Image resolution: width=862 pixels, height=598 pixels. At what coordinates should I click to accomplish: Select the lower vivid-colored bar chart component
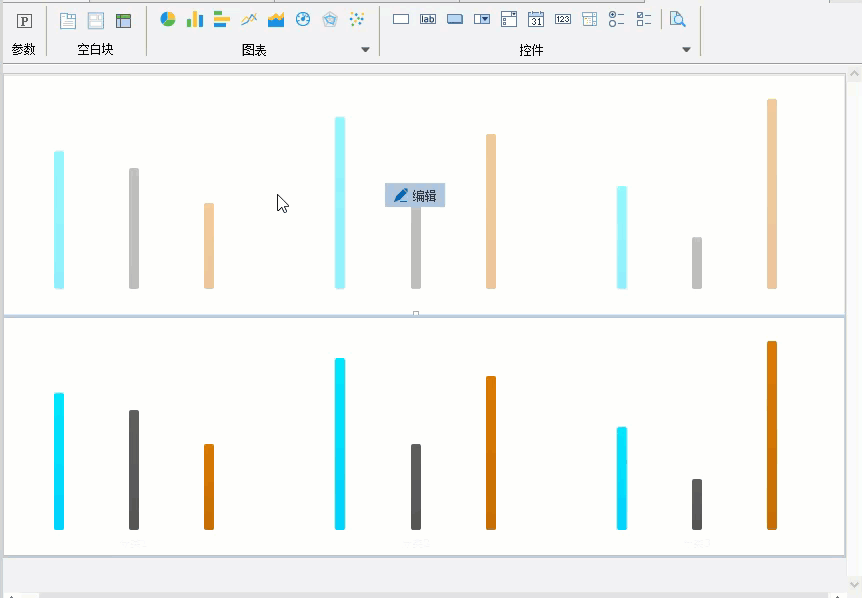tap(424, 437)
